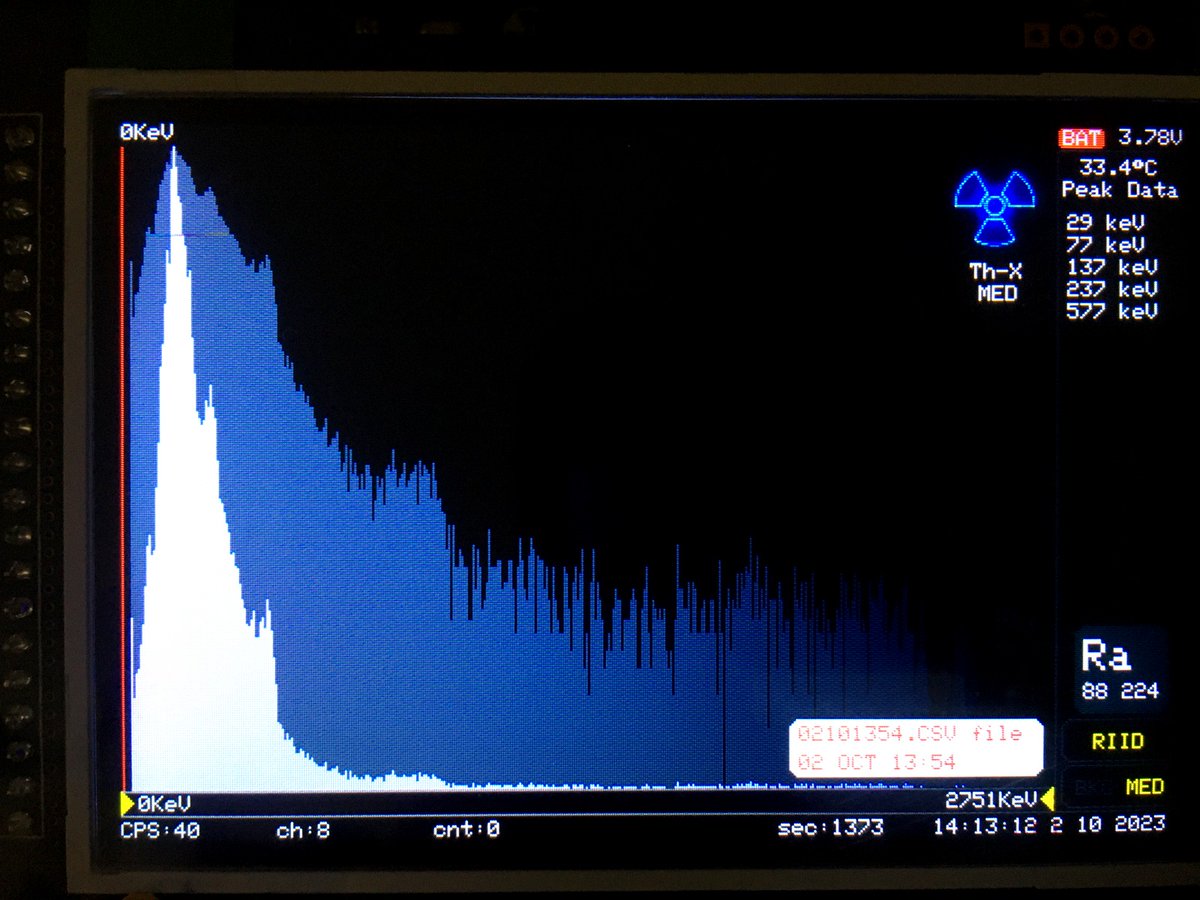The width and height of the screenshot is (1200, 900).
Task: Tap the CPS:40 readout
Action: 160,830
